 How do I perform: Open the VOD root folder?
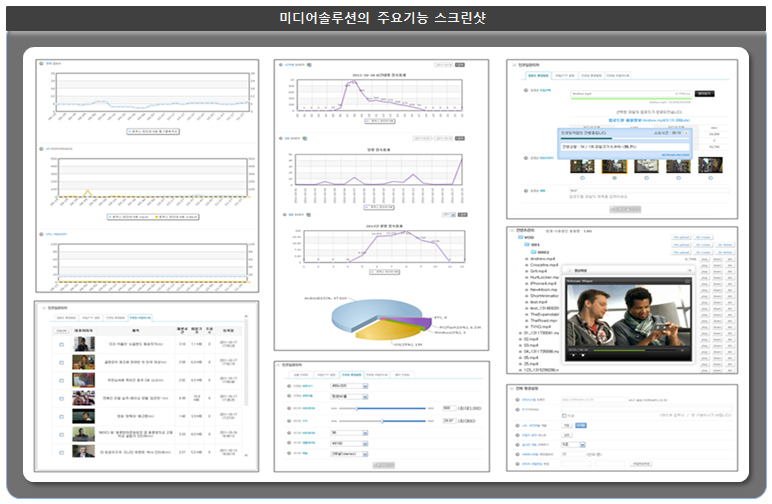(530, 237)
